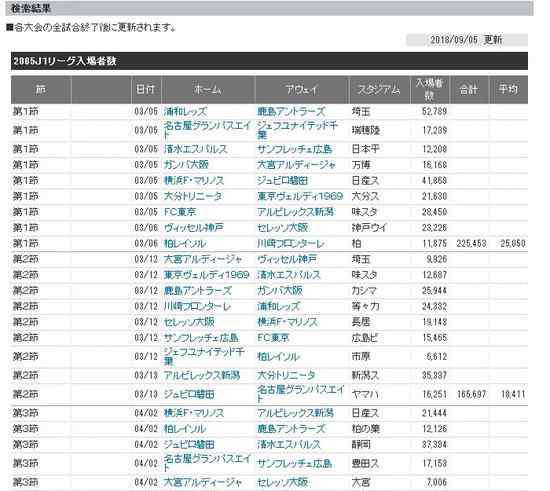550x491 pixels.
Task: Open 川崎フロンターレ away link in 11,875 row
Action: coord(291,243)
